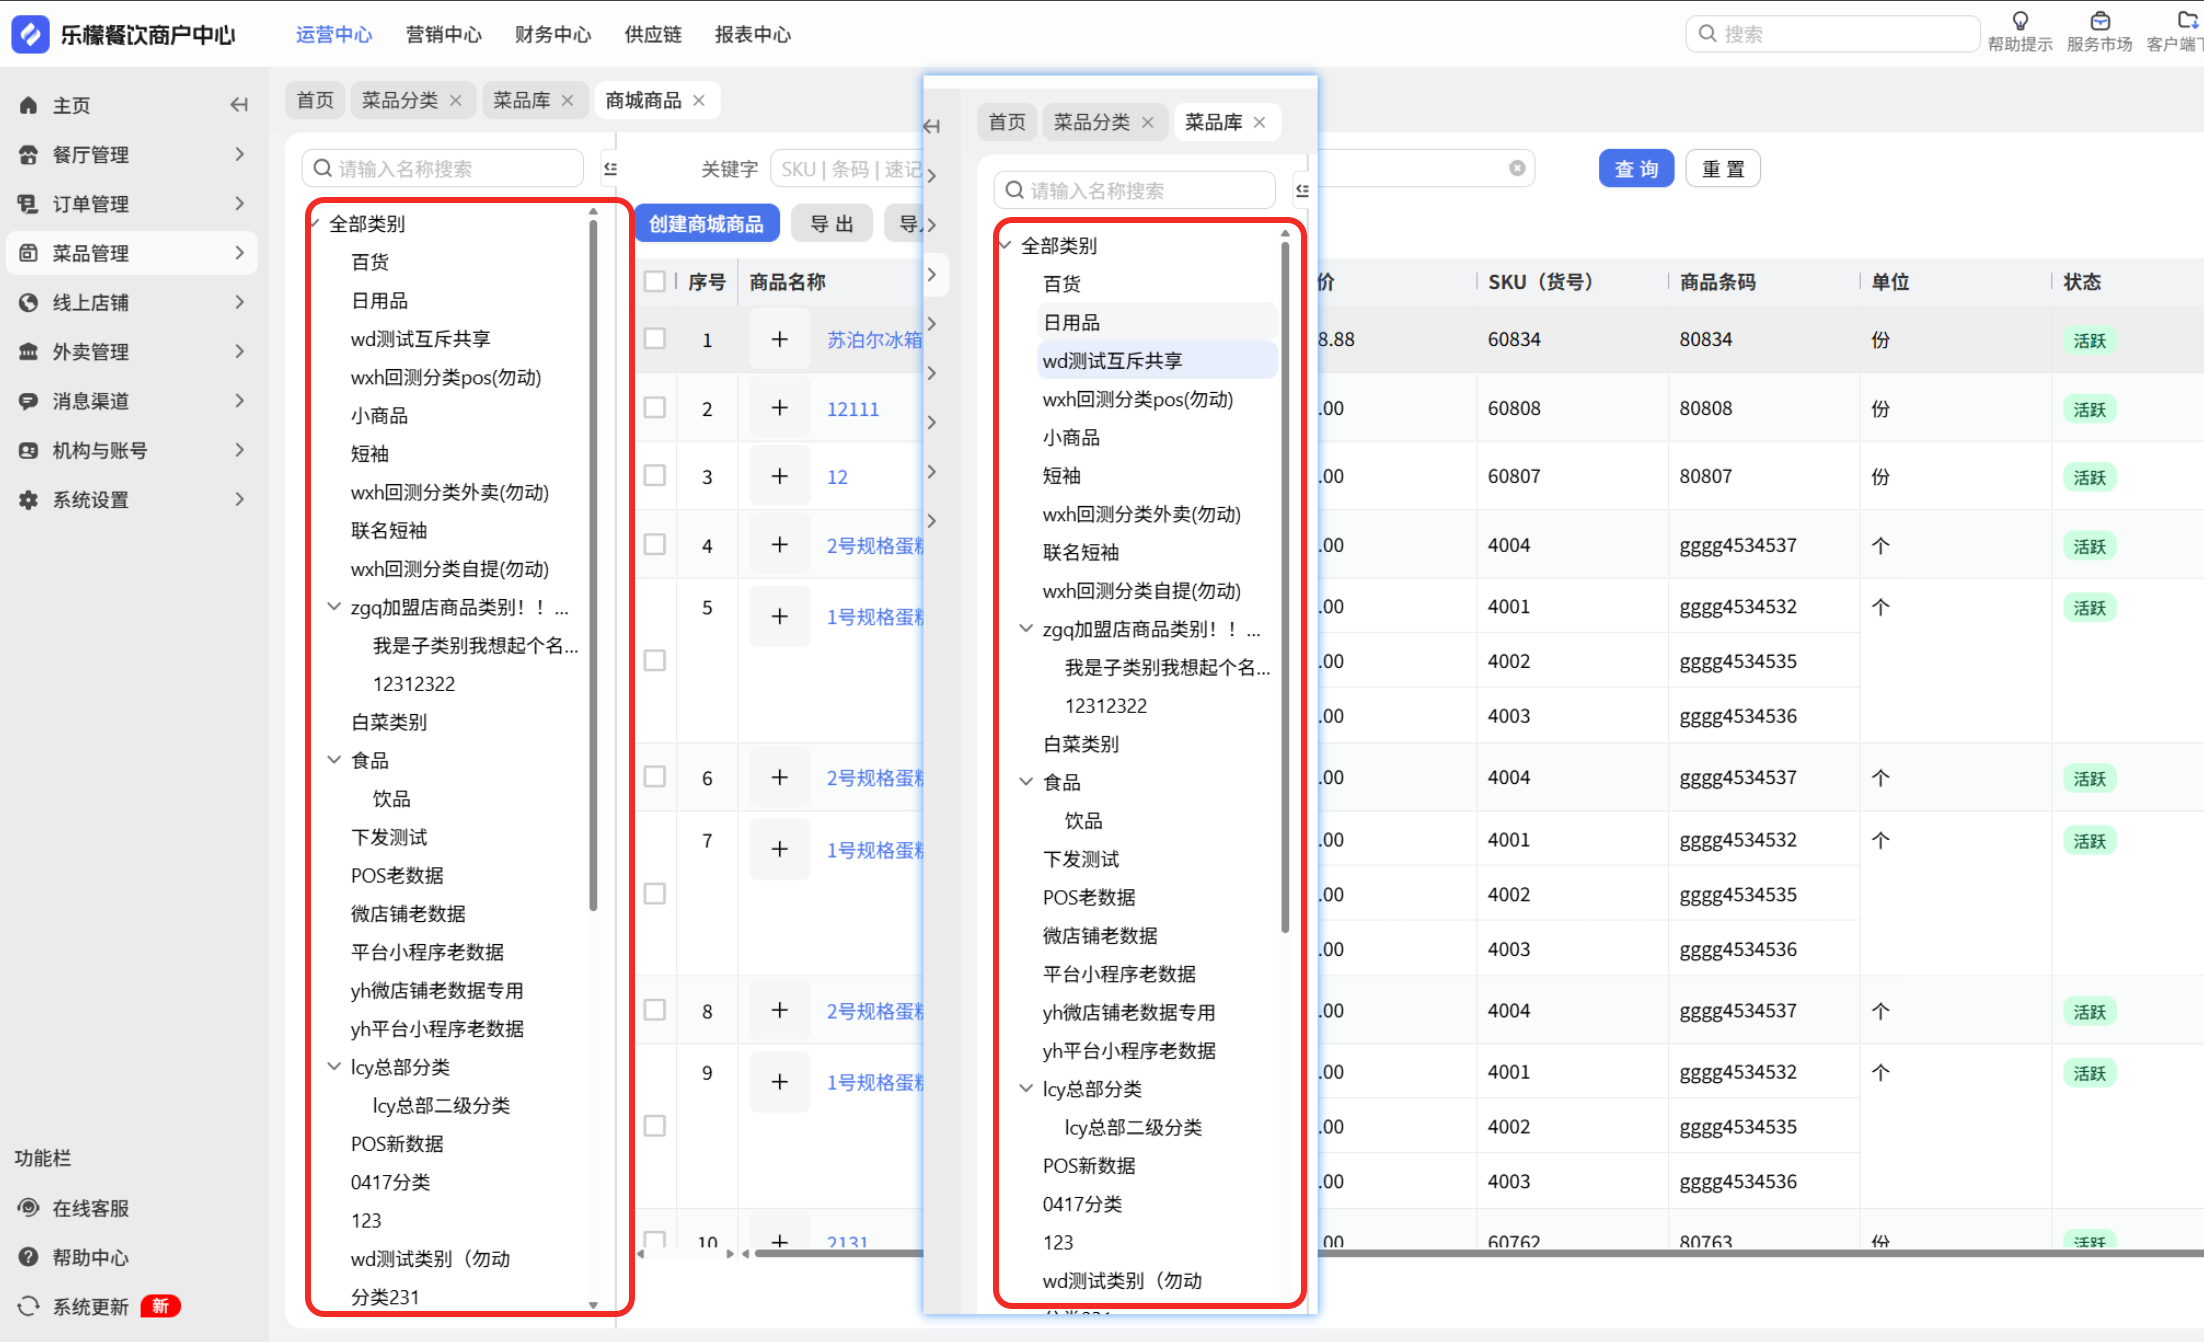Click plus icon in row 3 for item 12
Image resolution: width=2204 pixels, height=1342 pixels.
pyautogui.click(x=780, y=476)
